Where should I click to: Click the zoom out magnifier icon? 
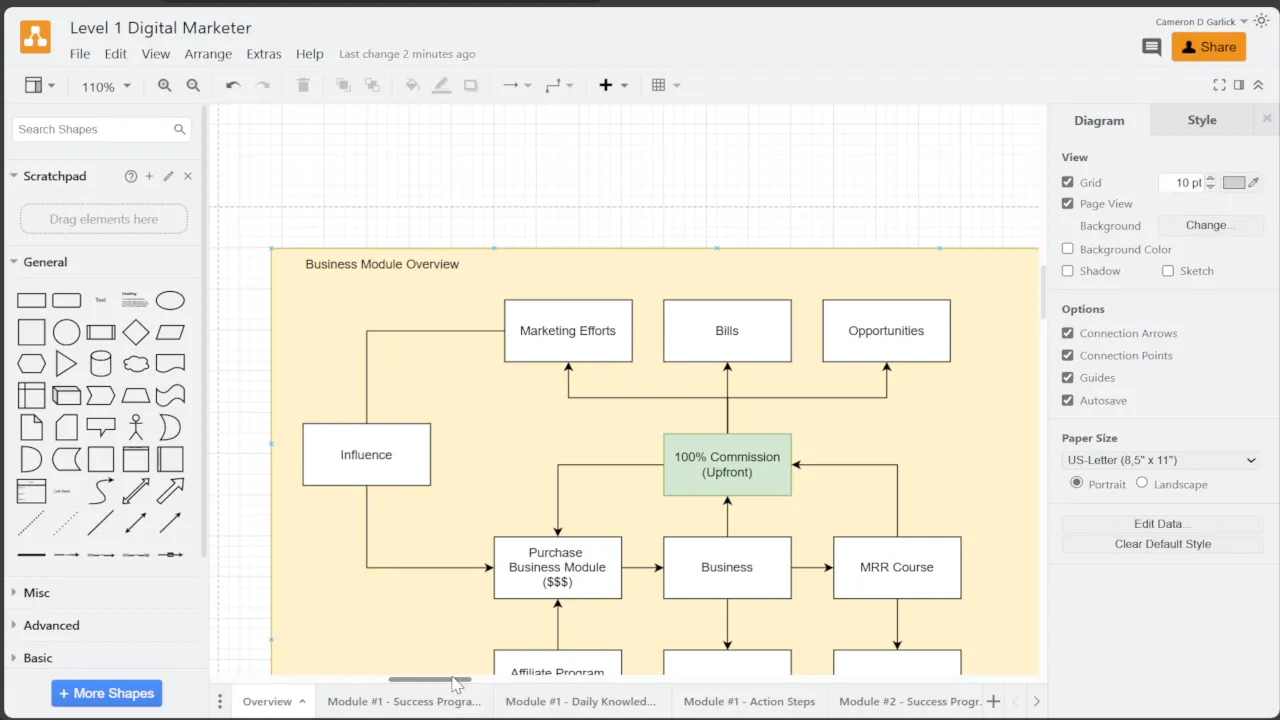point(193,86)
